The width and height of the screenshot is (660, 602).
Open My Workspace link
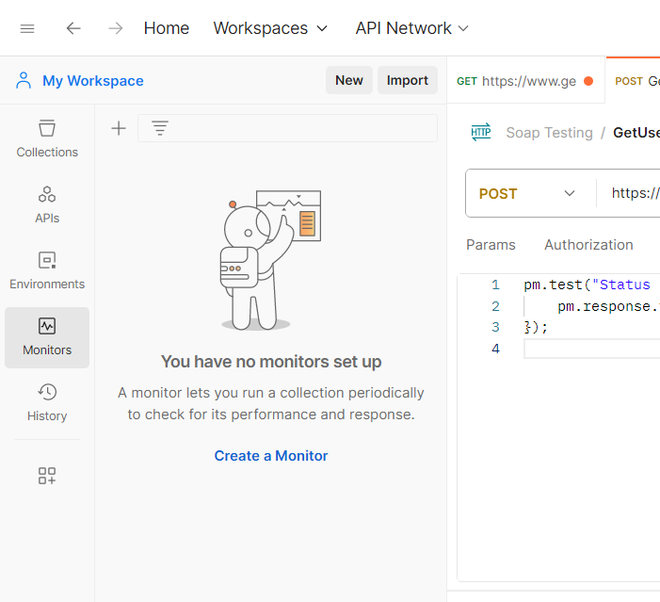coord(93,80)
